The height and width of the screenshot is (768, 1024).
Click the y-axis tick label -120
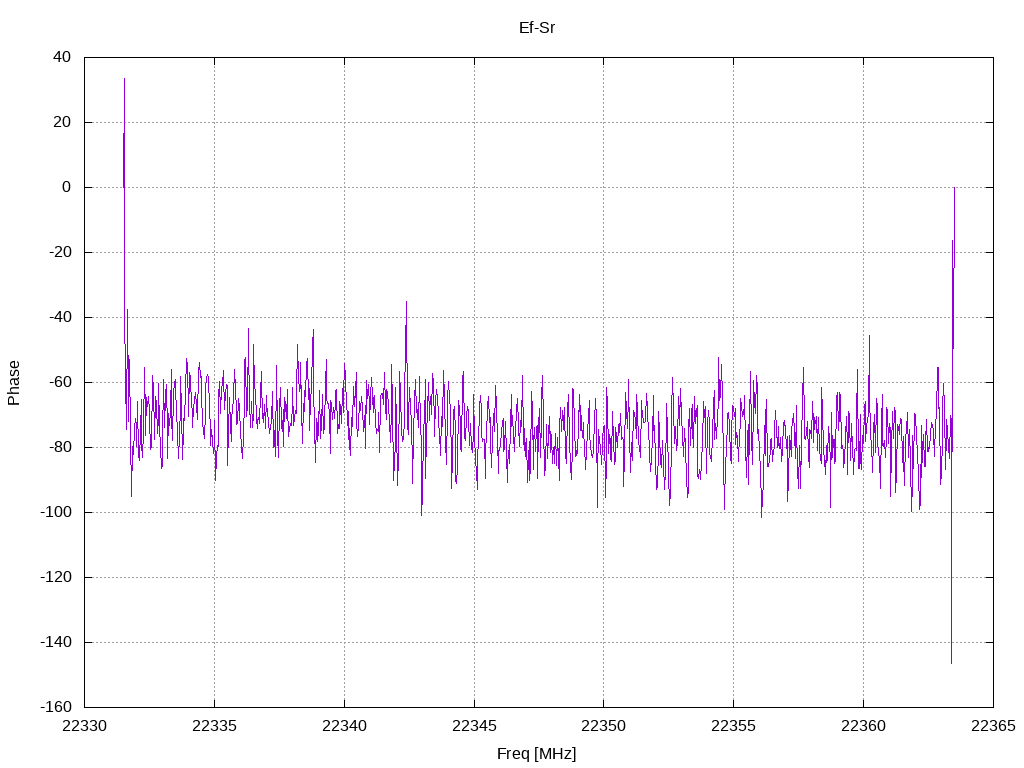coord(56,577)
